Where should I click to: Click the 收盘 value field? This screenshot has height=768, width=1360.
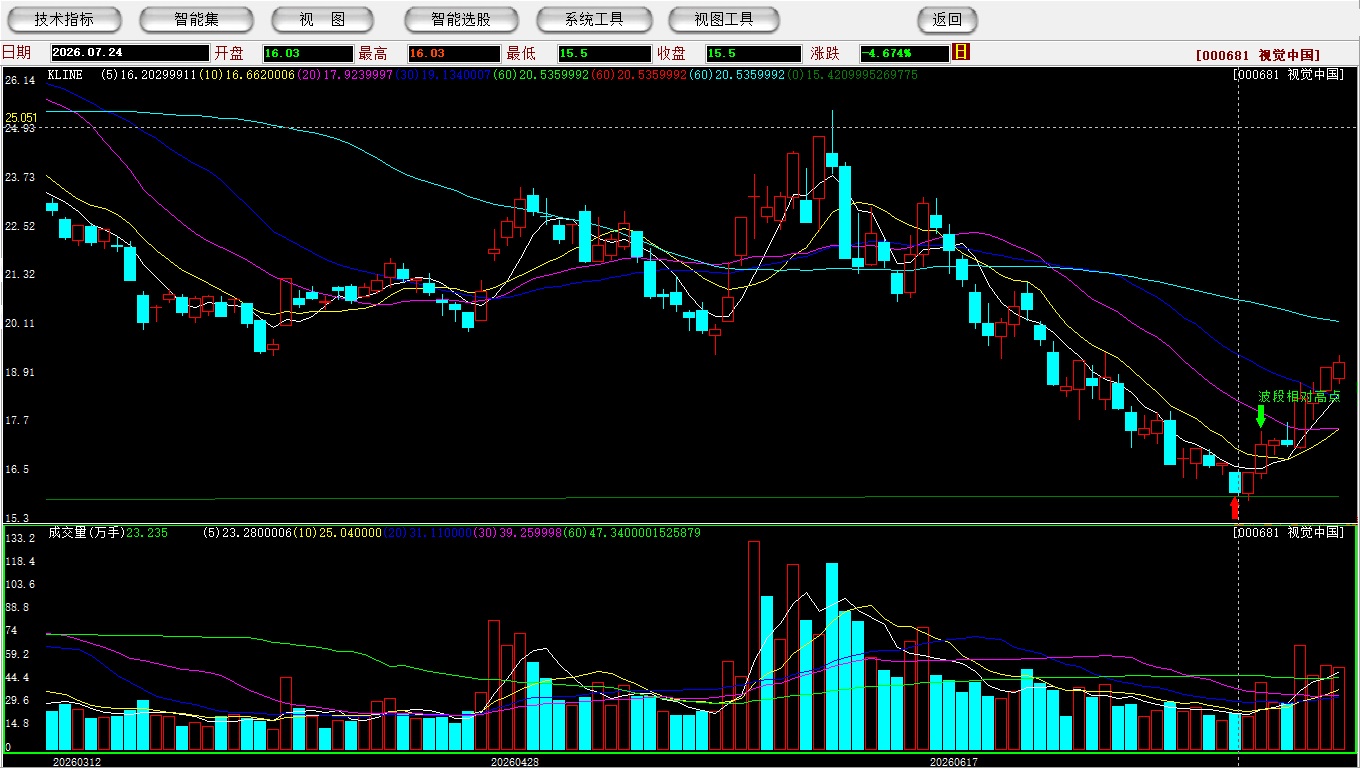click(x=754, y=53)
